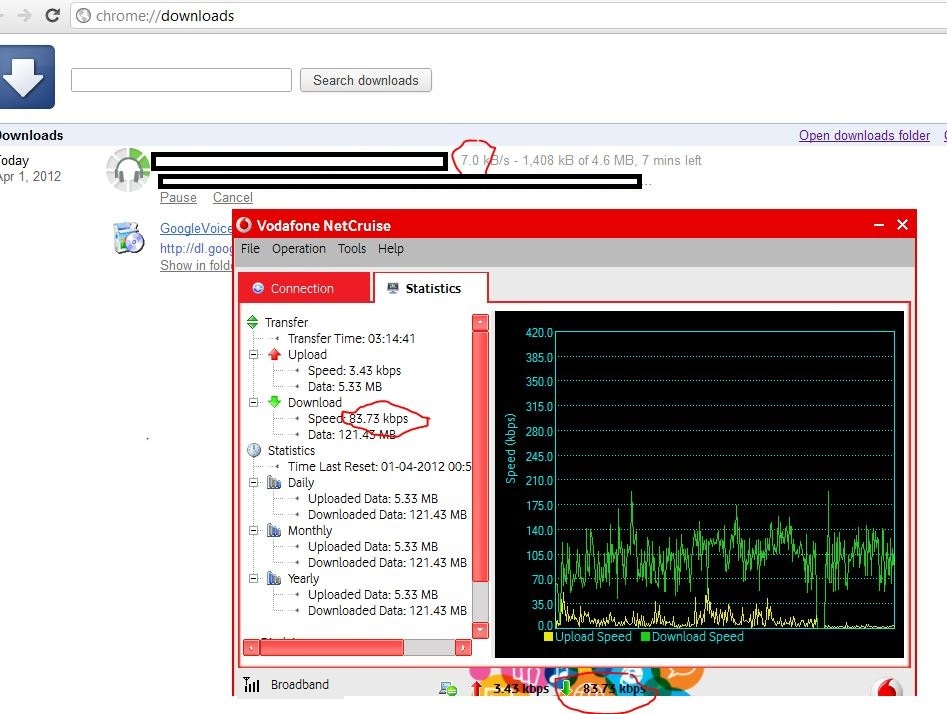Switch to the Connection tab
The image size is (947, 714).
point(304,288)
